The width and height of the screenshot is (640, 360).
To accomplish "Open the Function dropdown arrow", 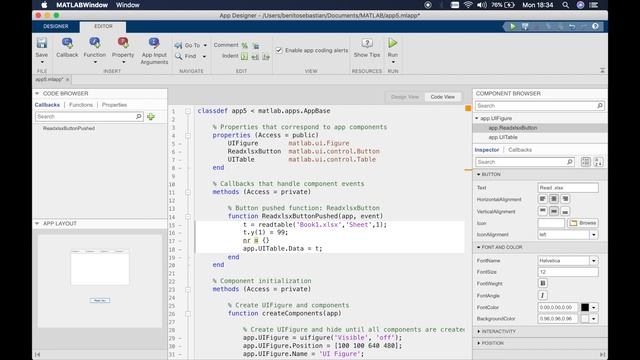I will (x=95, y=62).
